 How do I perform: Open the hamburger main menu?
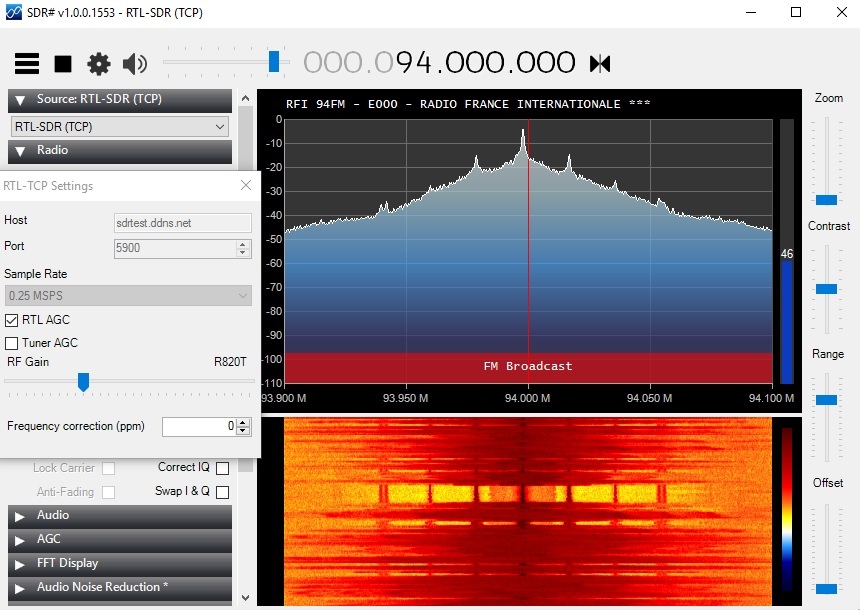27,64
